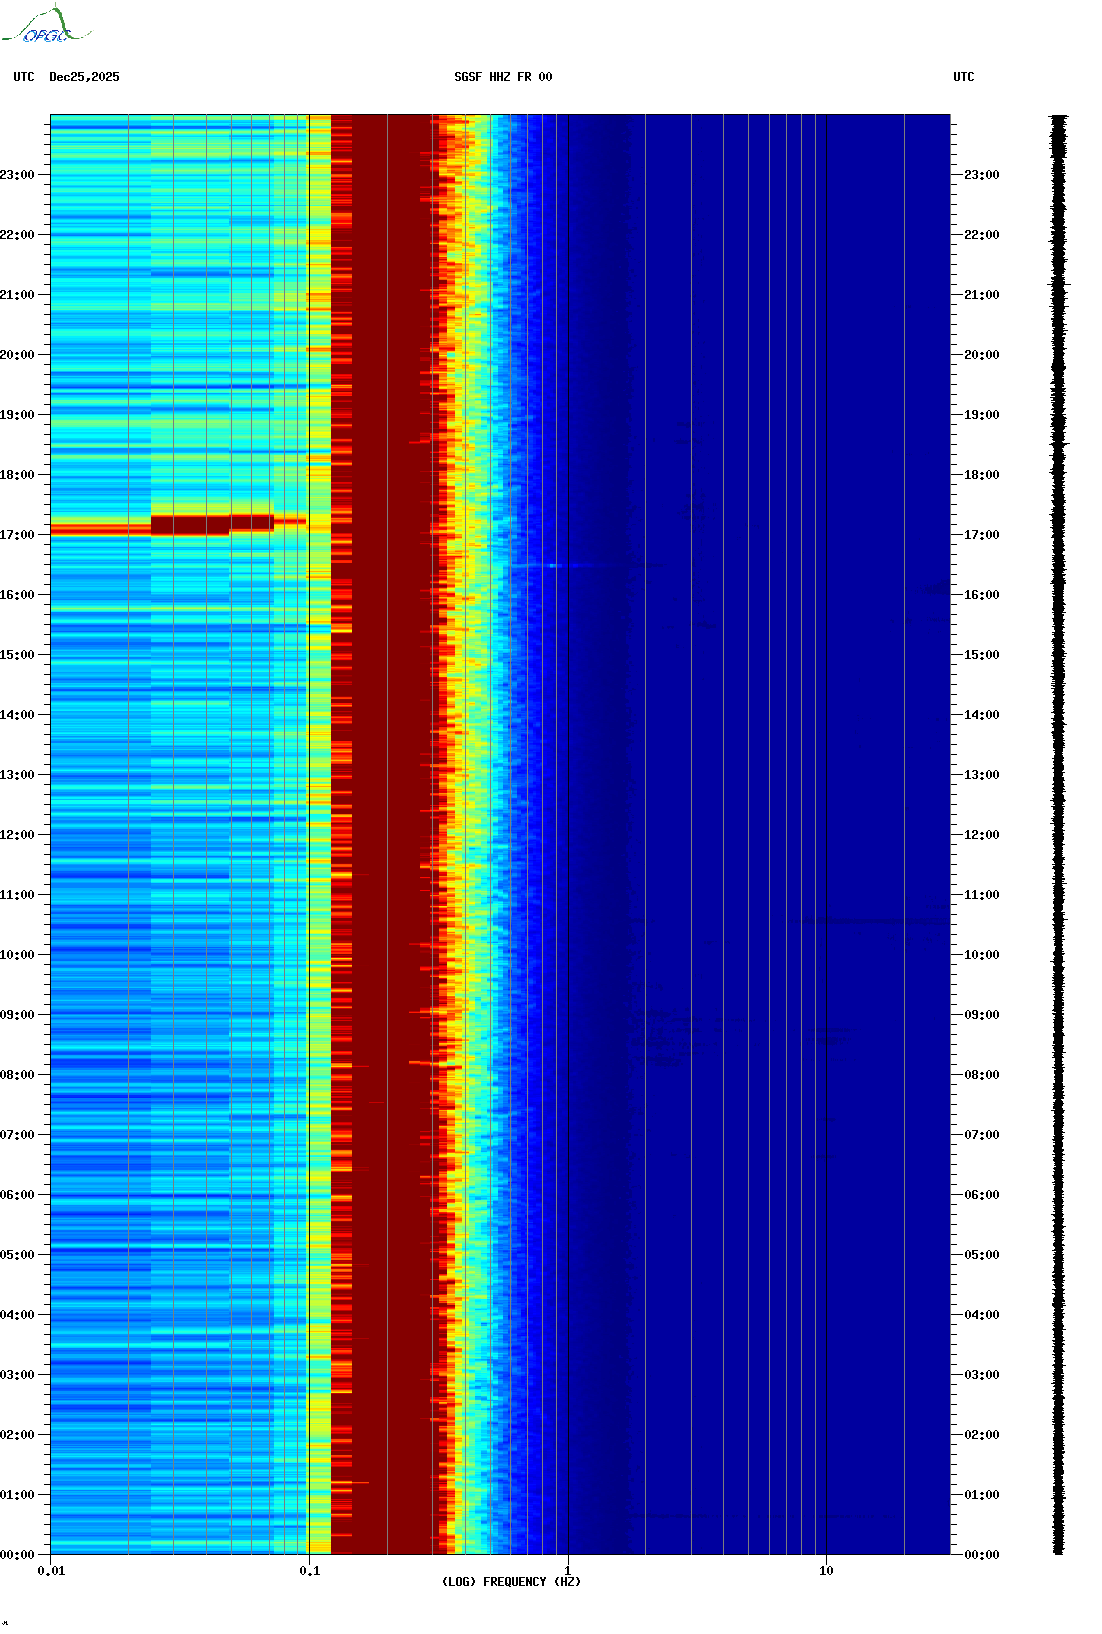Click the UTC label at top left
Viewport: 1102px width, 1634px height.
pos(24,77)
